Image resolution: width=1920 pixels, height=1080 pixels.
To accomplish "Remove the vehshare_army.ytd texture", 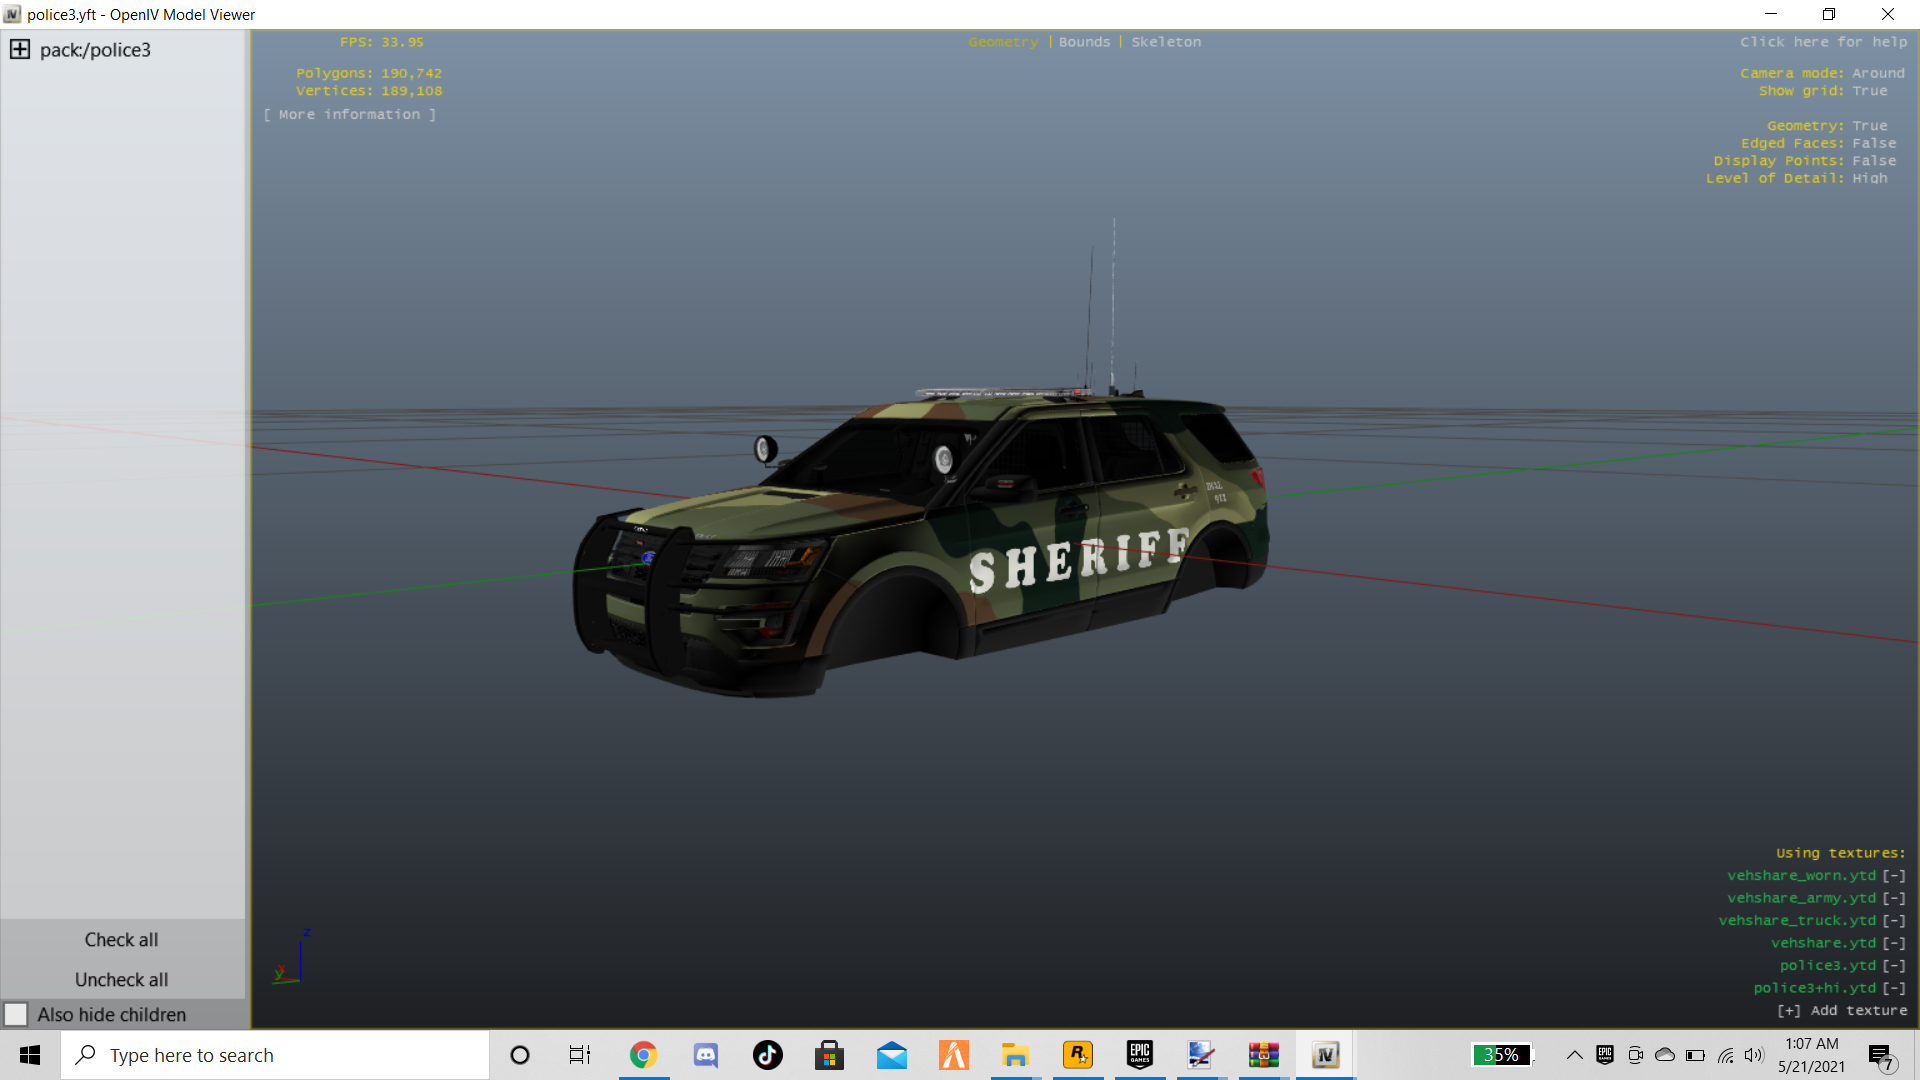I will pyautogui.click(x=1894, y=898).
